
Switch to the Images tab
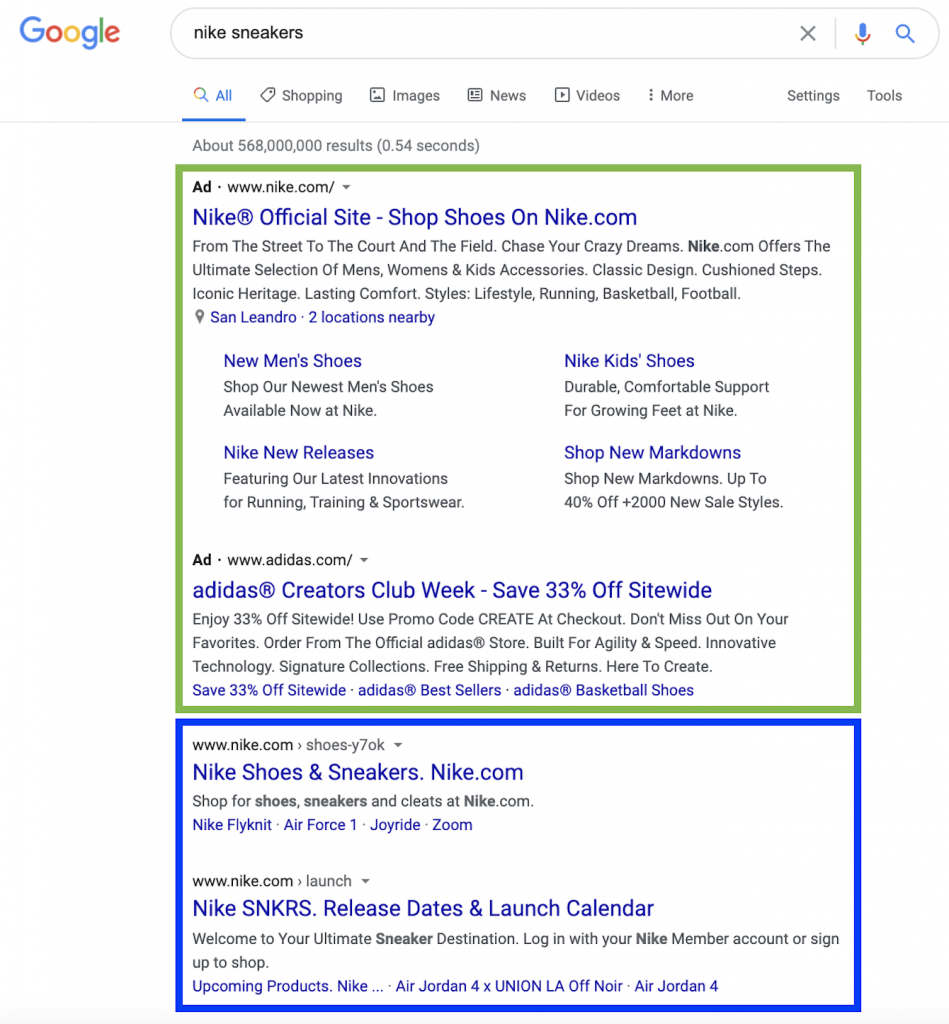[405, 95]
